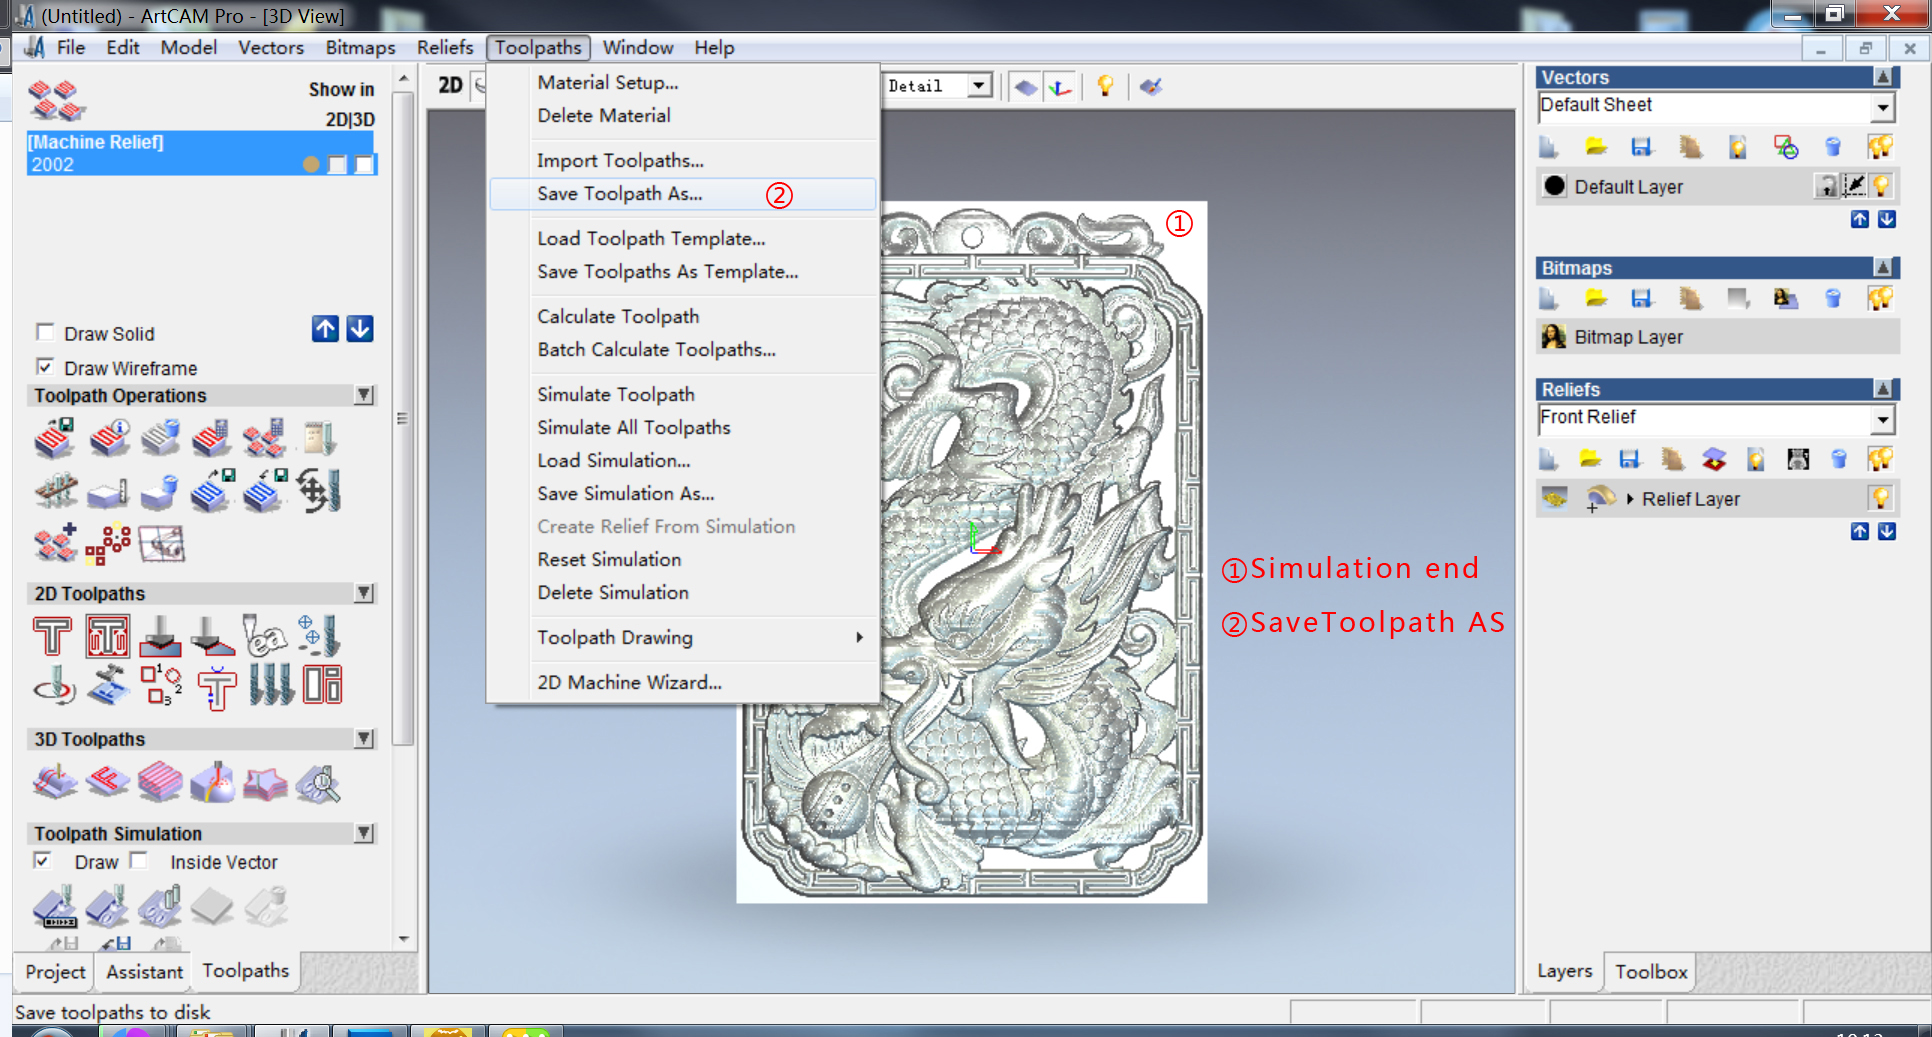This screenshot has width=1932, height=1037.
Task: Click the grayscale relief preview icon in Reliefs
Action: tap(1798, 459)
